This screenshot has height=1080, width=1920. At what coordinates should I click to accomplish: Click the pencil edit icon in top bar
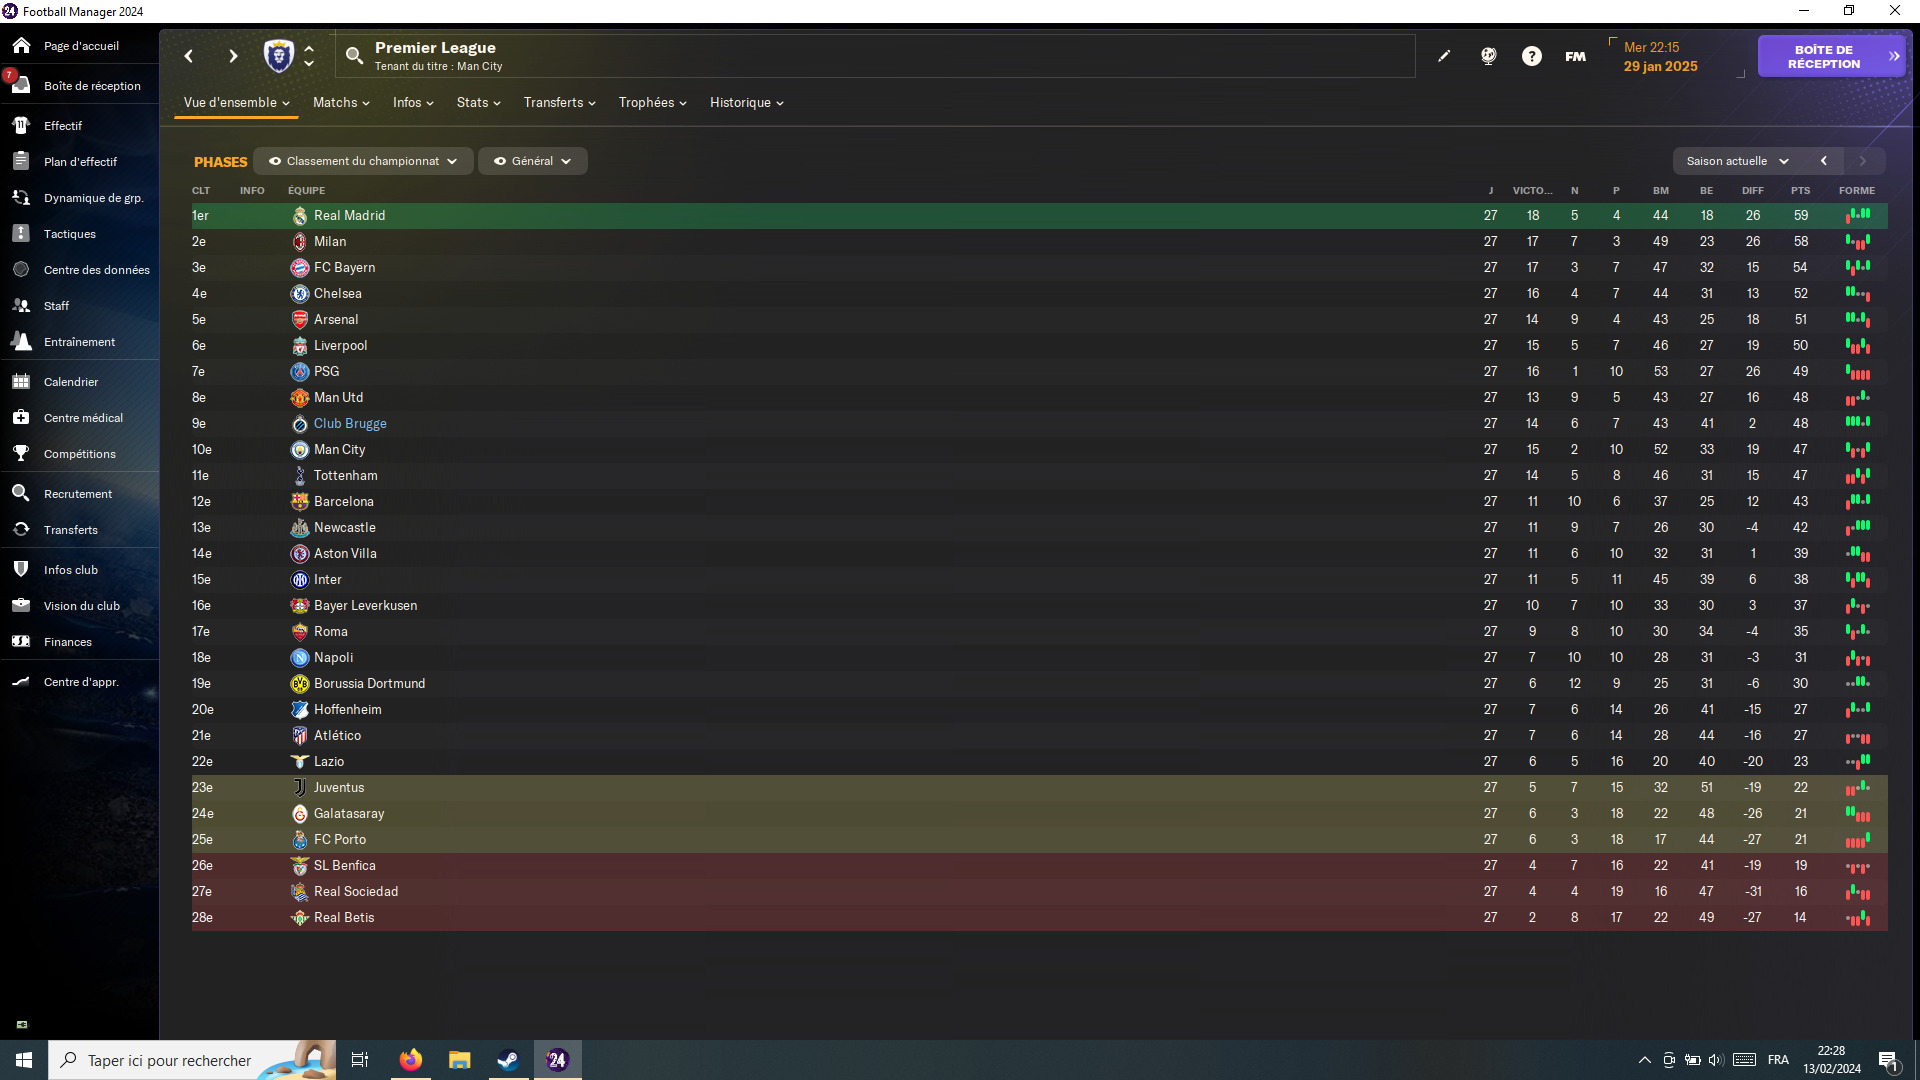click(x=1444, y=56)
